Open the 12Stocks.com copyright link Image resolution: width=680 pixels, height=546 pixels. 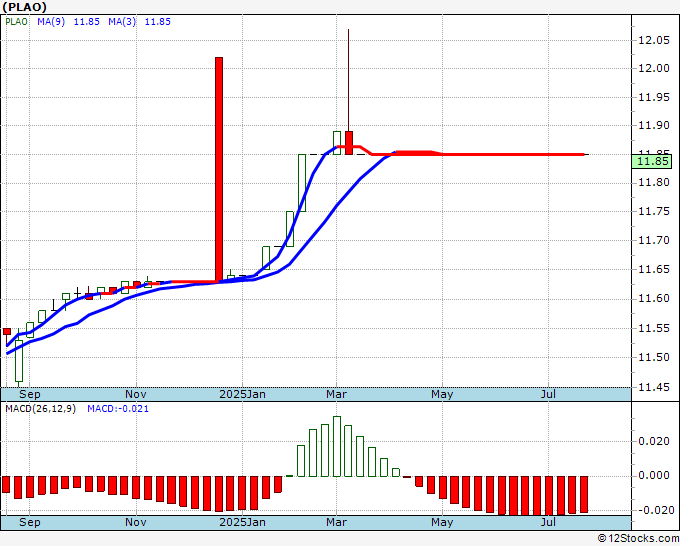(638, 538)
